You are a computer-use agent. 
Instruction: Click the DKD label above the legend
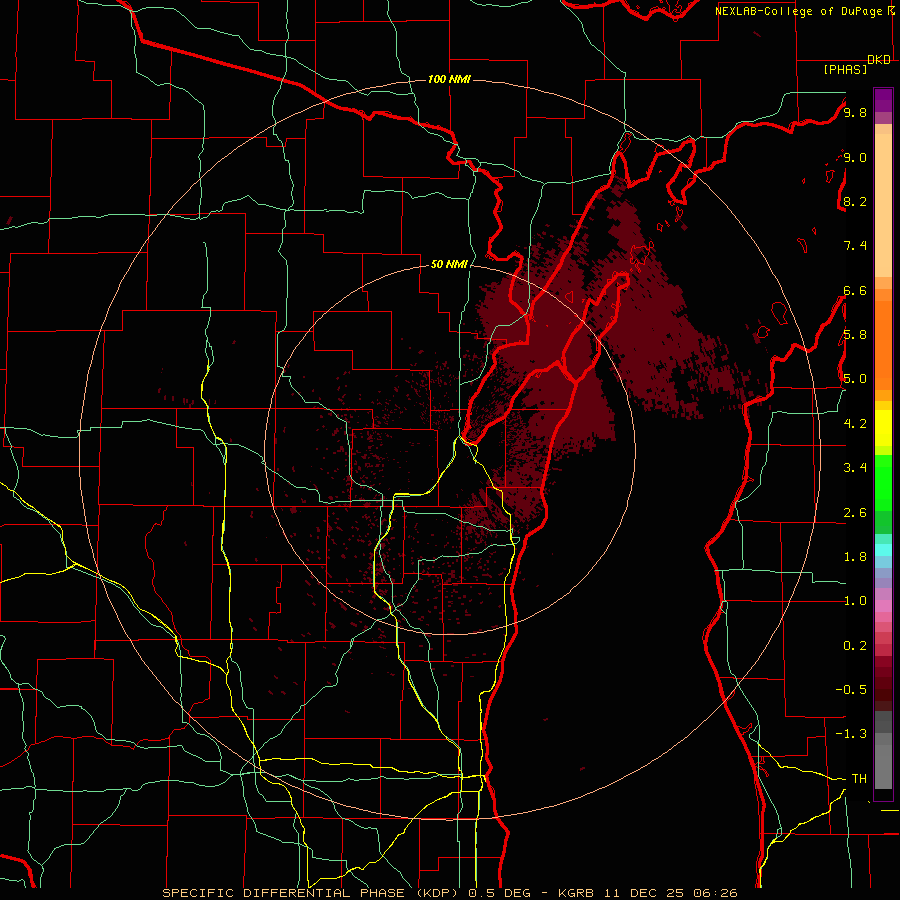point(879,60)
